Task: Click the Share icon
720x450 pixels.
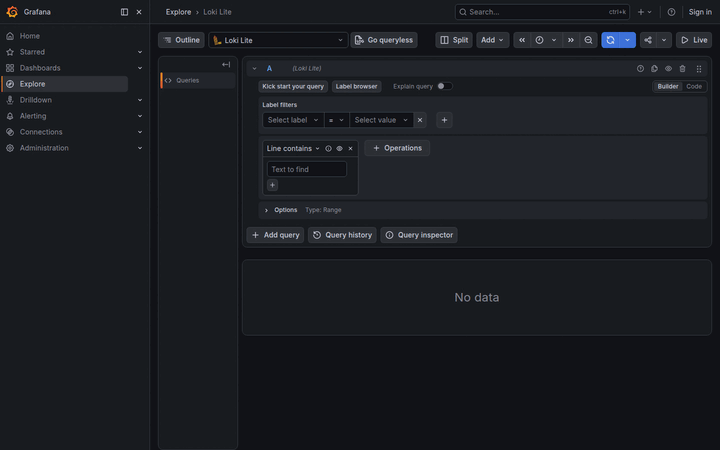Action: click(x=648, y=40)
